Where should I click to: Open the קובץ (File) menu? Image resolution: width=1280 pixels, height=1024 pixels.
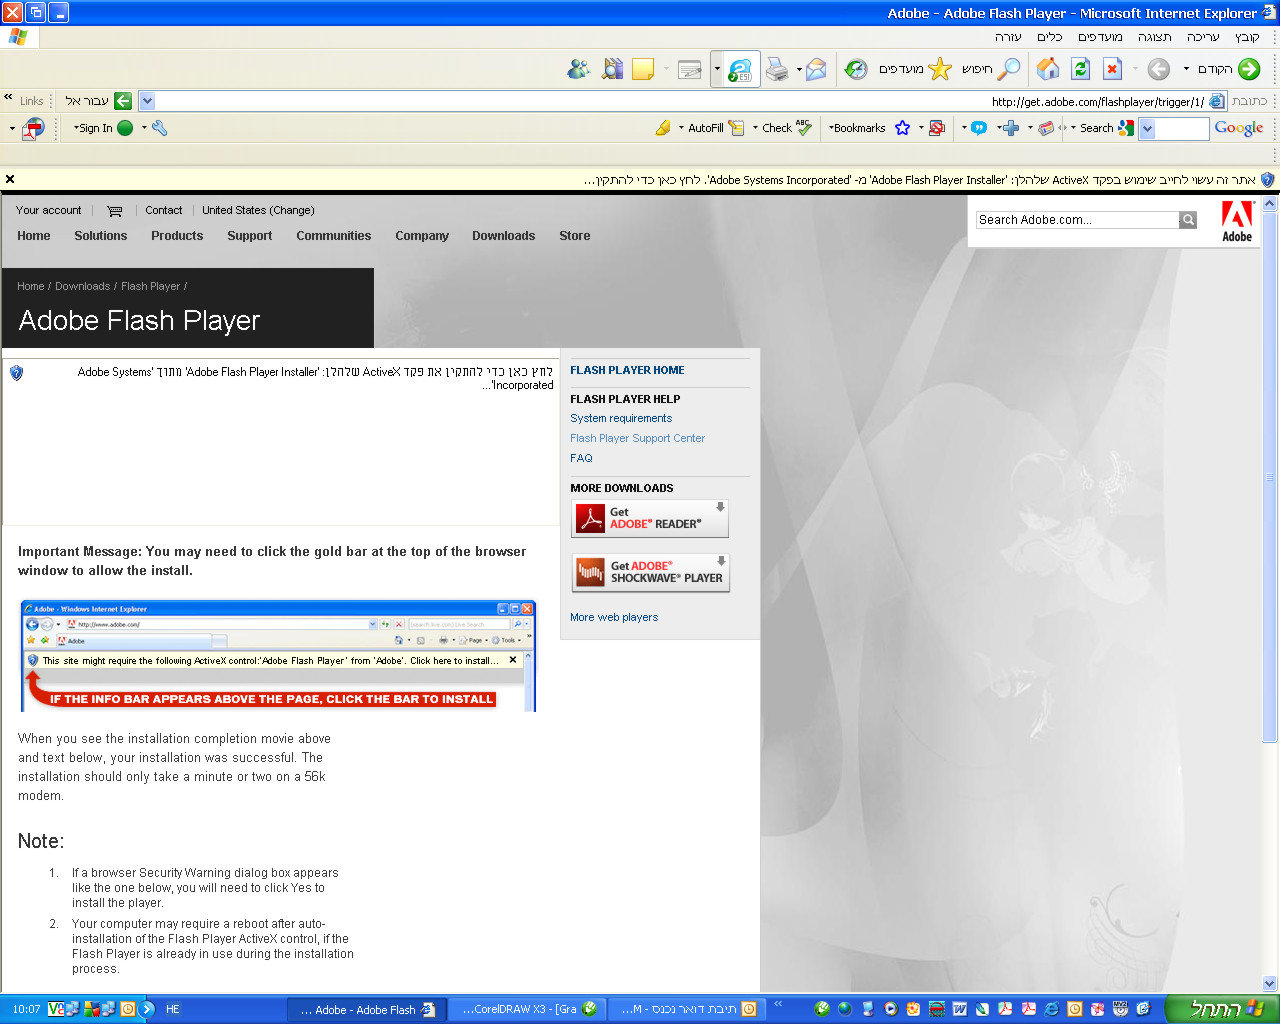(x=1247, y=37)
